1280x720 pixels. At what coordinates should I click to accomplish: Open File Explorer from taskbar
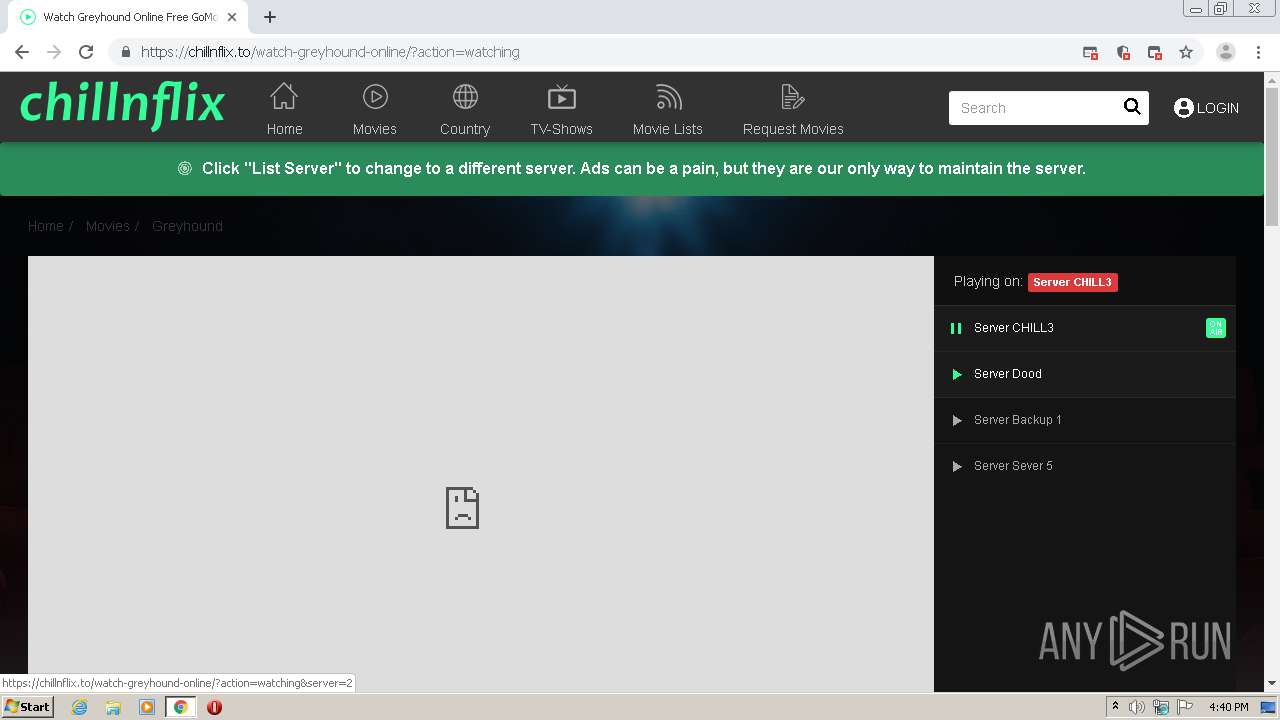click(113, 707)
